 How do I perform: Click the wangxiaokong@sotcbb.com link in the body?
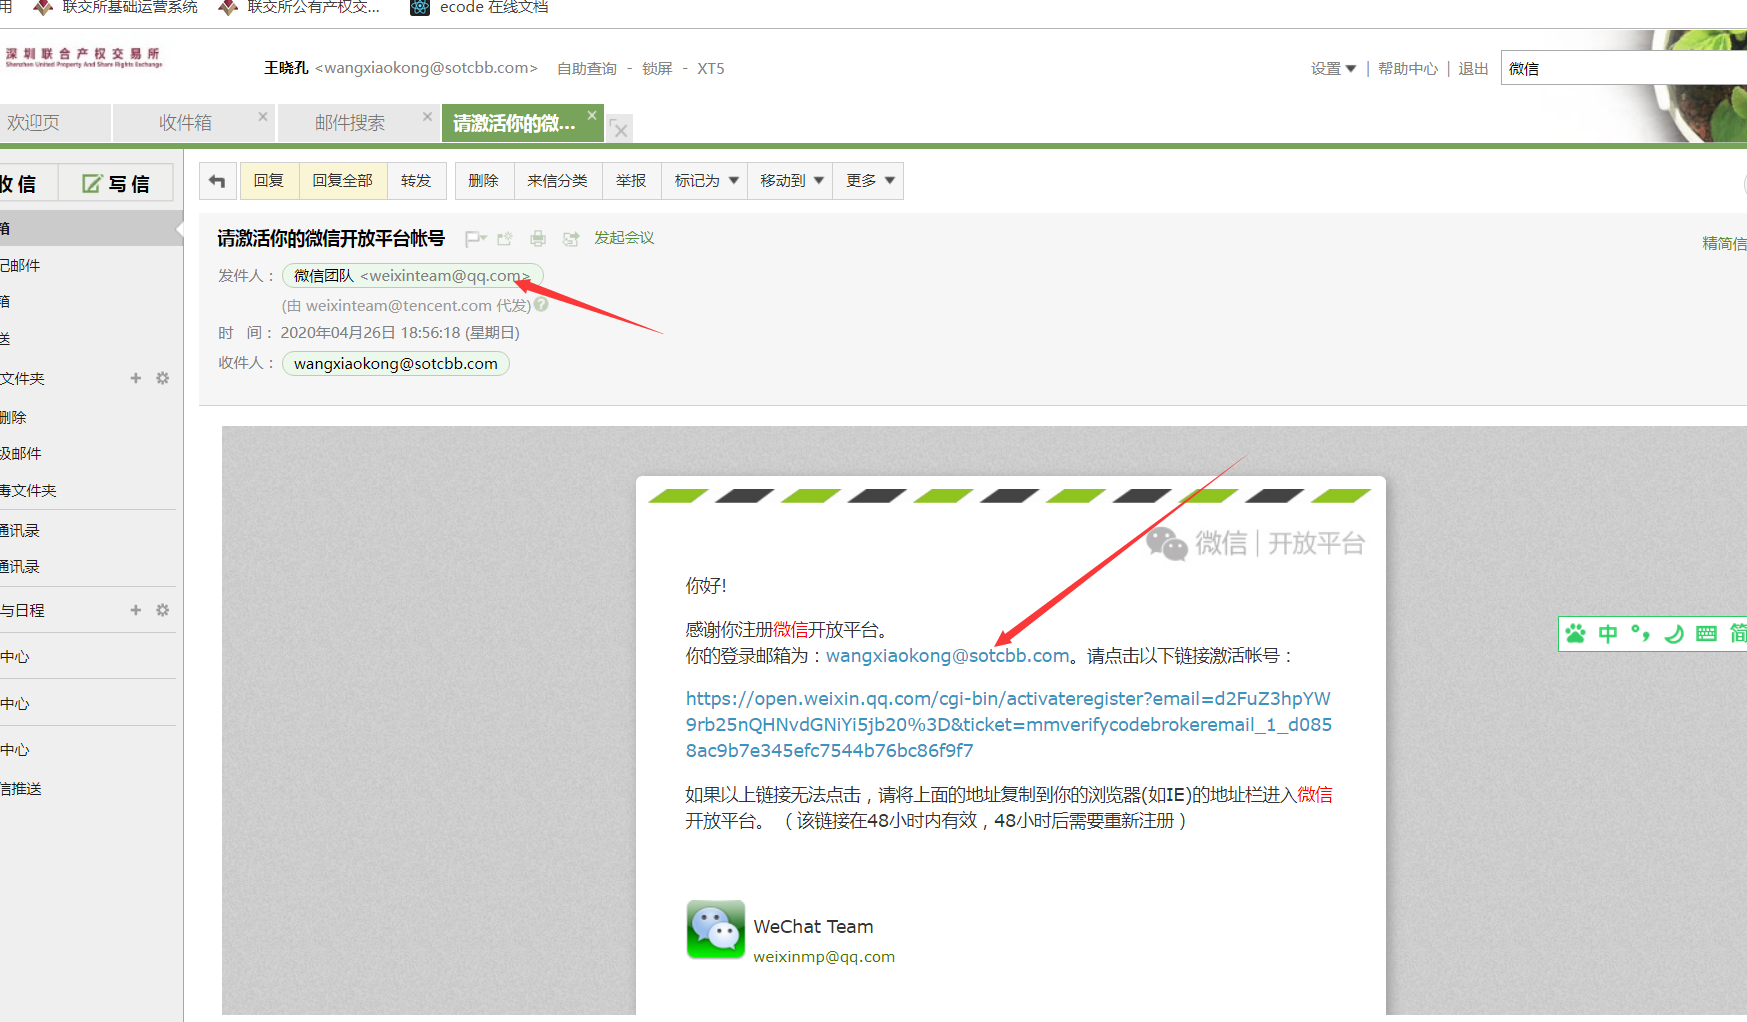[x=948, y=656]
